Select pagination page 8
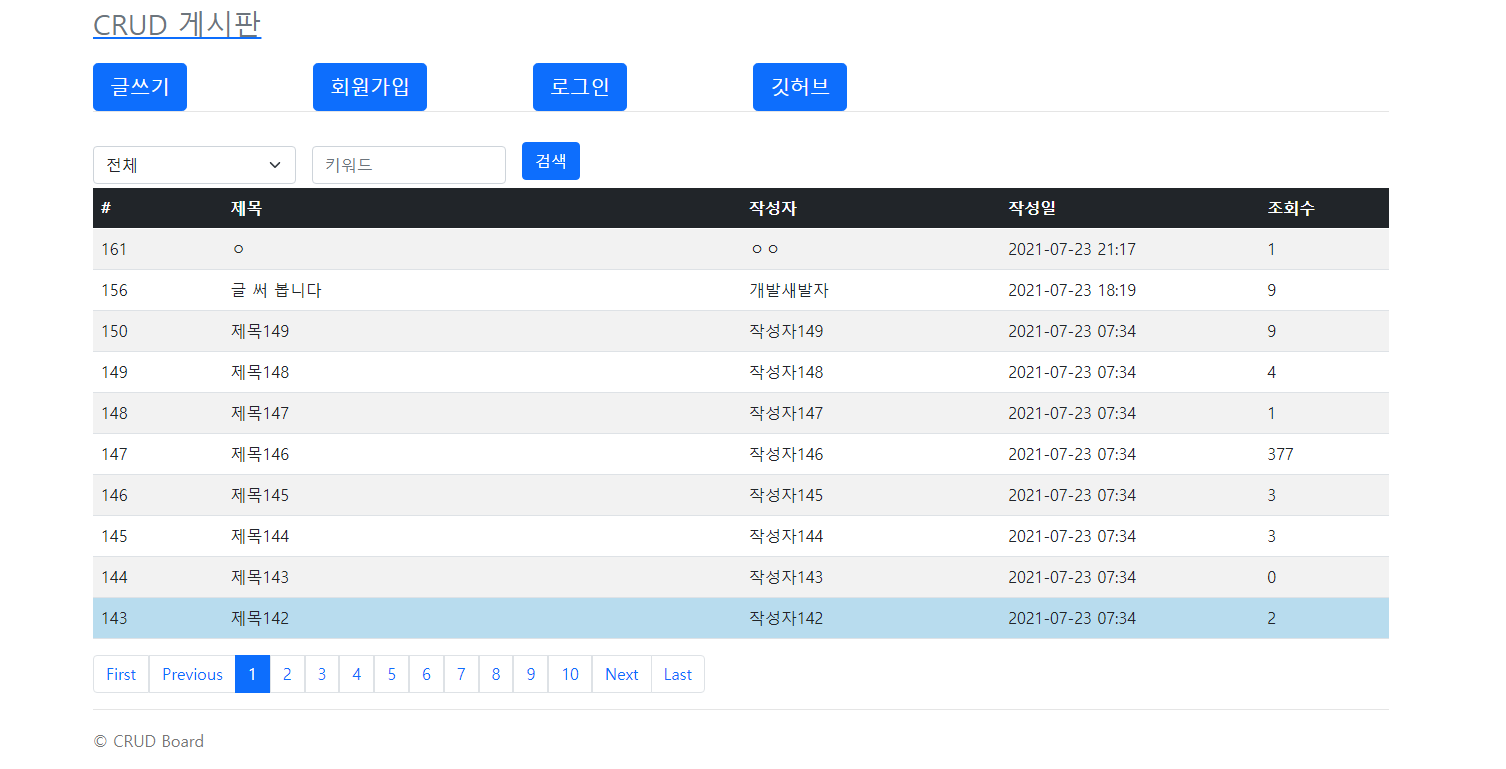Viewport: 1506px width, 769px height. pos(496,674)
